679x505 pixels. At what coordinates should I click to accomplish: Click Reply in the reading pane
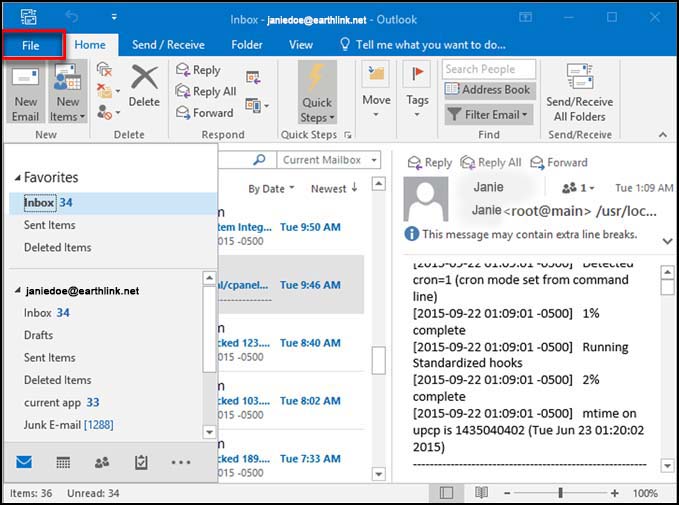pos(430,163)
